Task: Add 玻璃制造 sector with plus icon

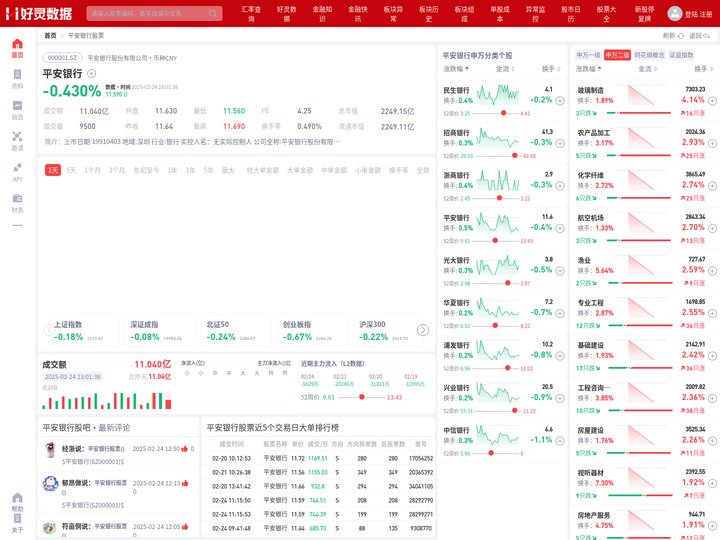Action: pyautogui.click(x=712, y=101)
